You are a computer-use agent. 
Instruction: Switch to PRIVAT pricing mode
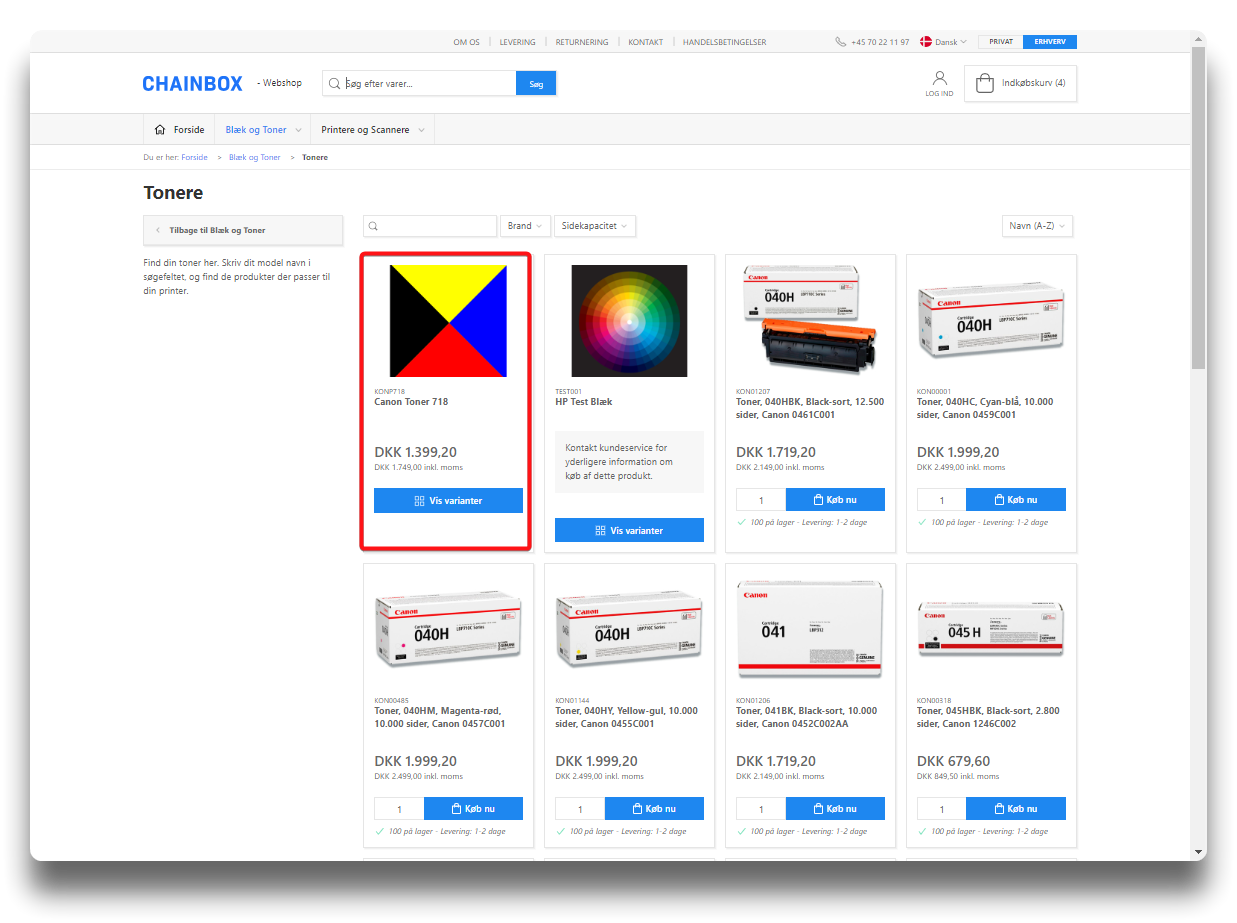1000,42
